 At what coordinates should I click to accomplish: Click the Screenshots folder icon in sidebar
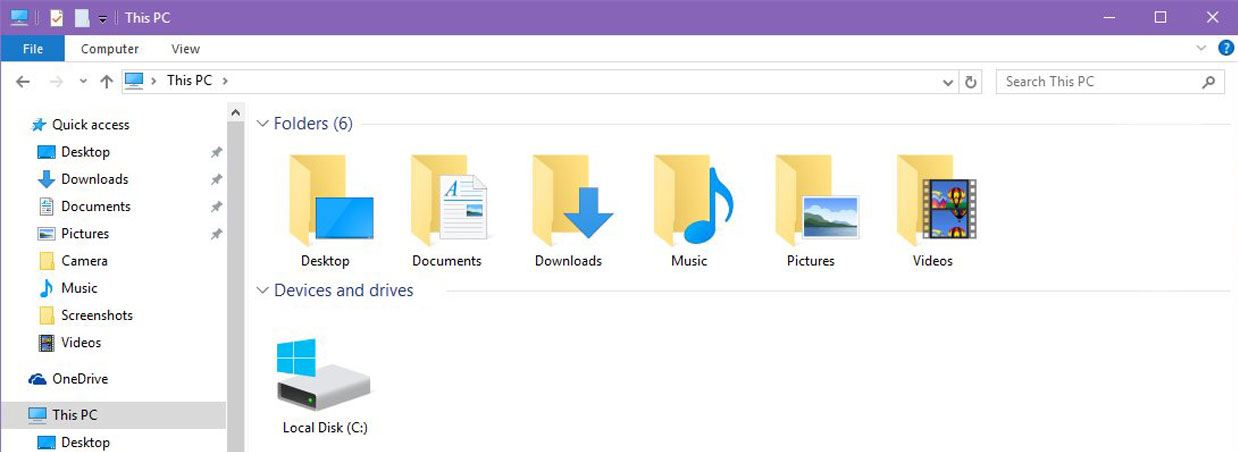[x=46, y=315]
